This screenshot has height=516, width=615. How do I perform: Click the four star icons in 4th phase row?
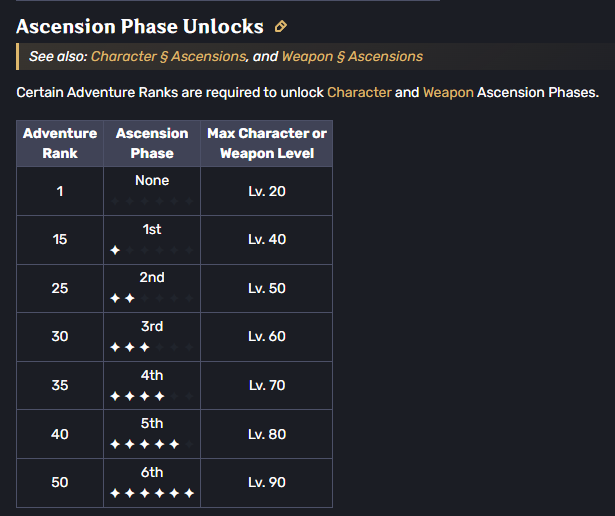click(137, 396)
